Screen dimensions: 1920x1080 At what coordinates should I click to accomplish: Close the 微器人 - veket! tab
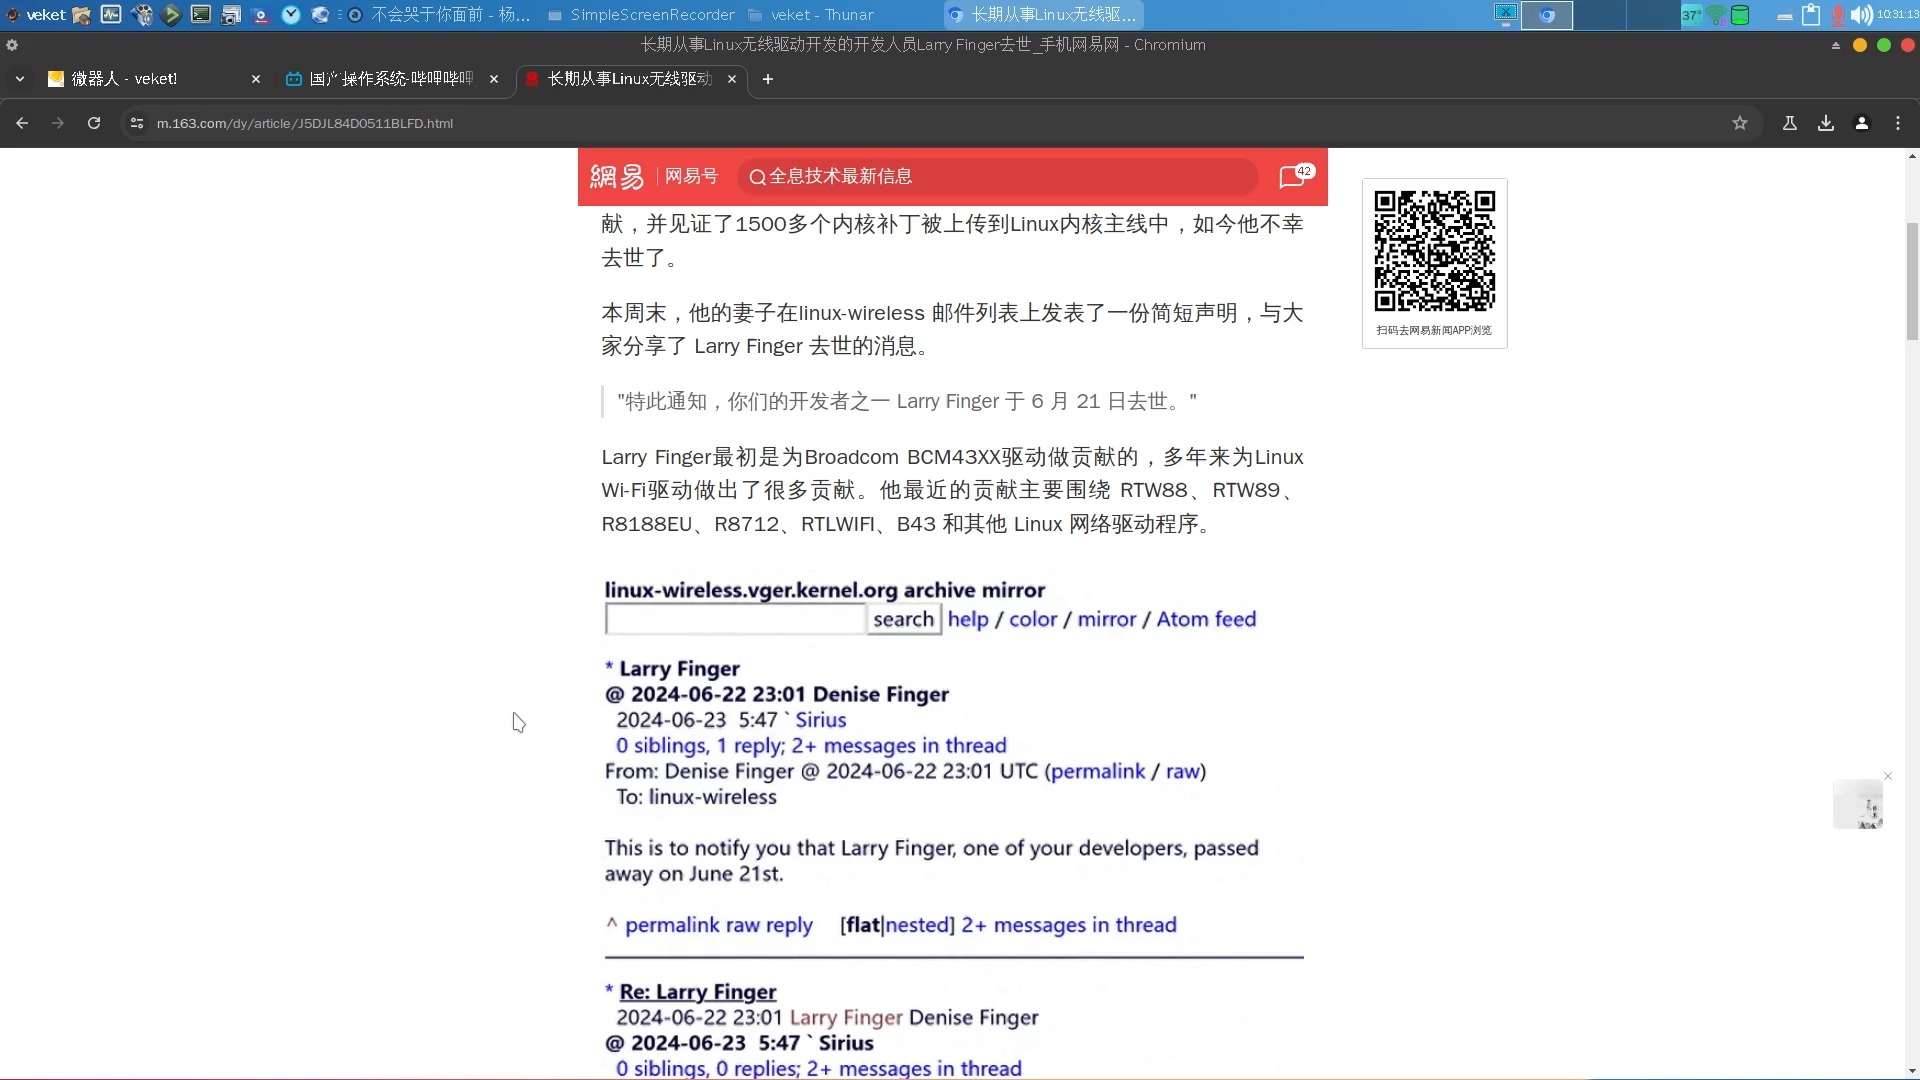(256, 79)
